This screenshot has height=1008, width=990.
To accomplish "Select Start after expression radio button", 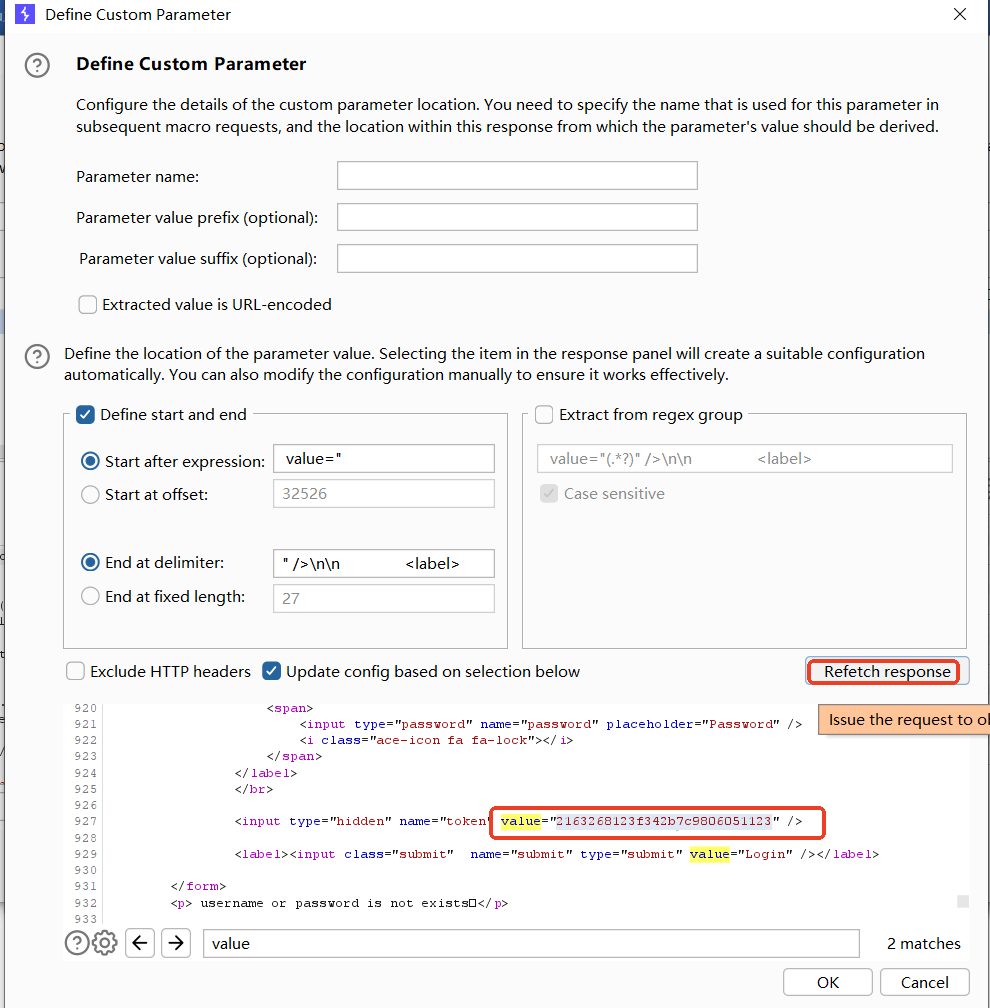I will 90,461.
